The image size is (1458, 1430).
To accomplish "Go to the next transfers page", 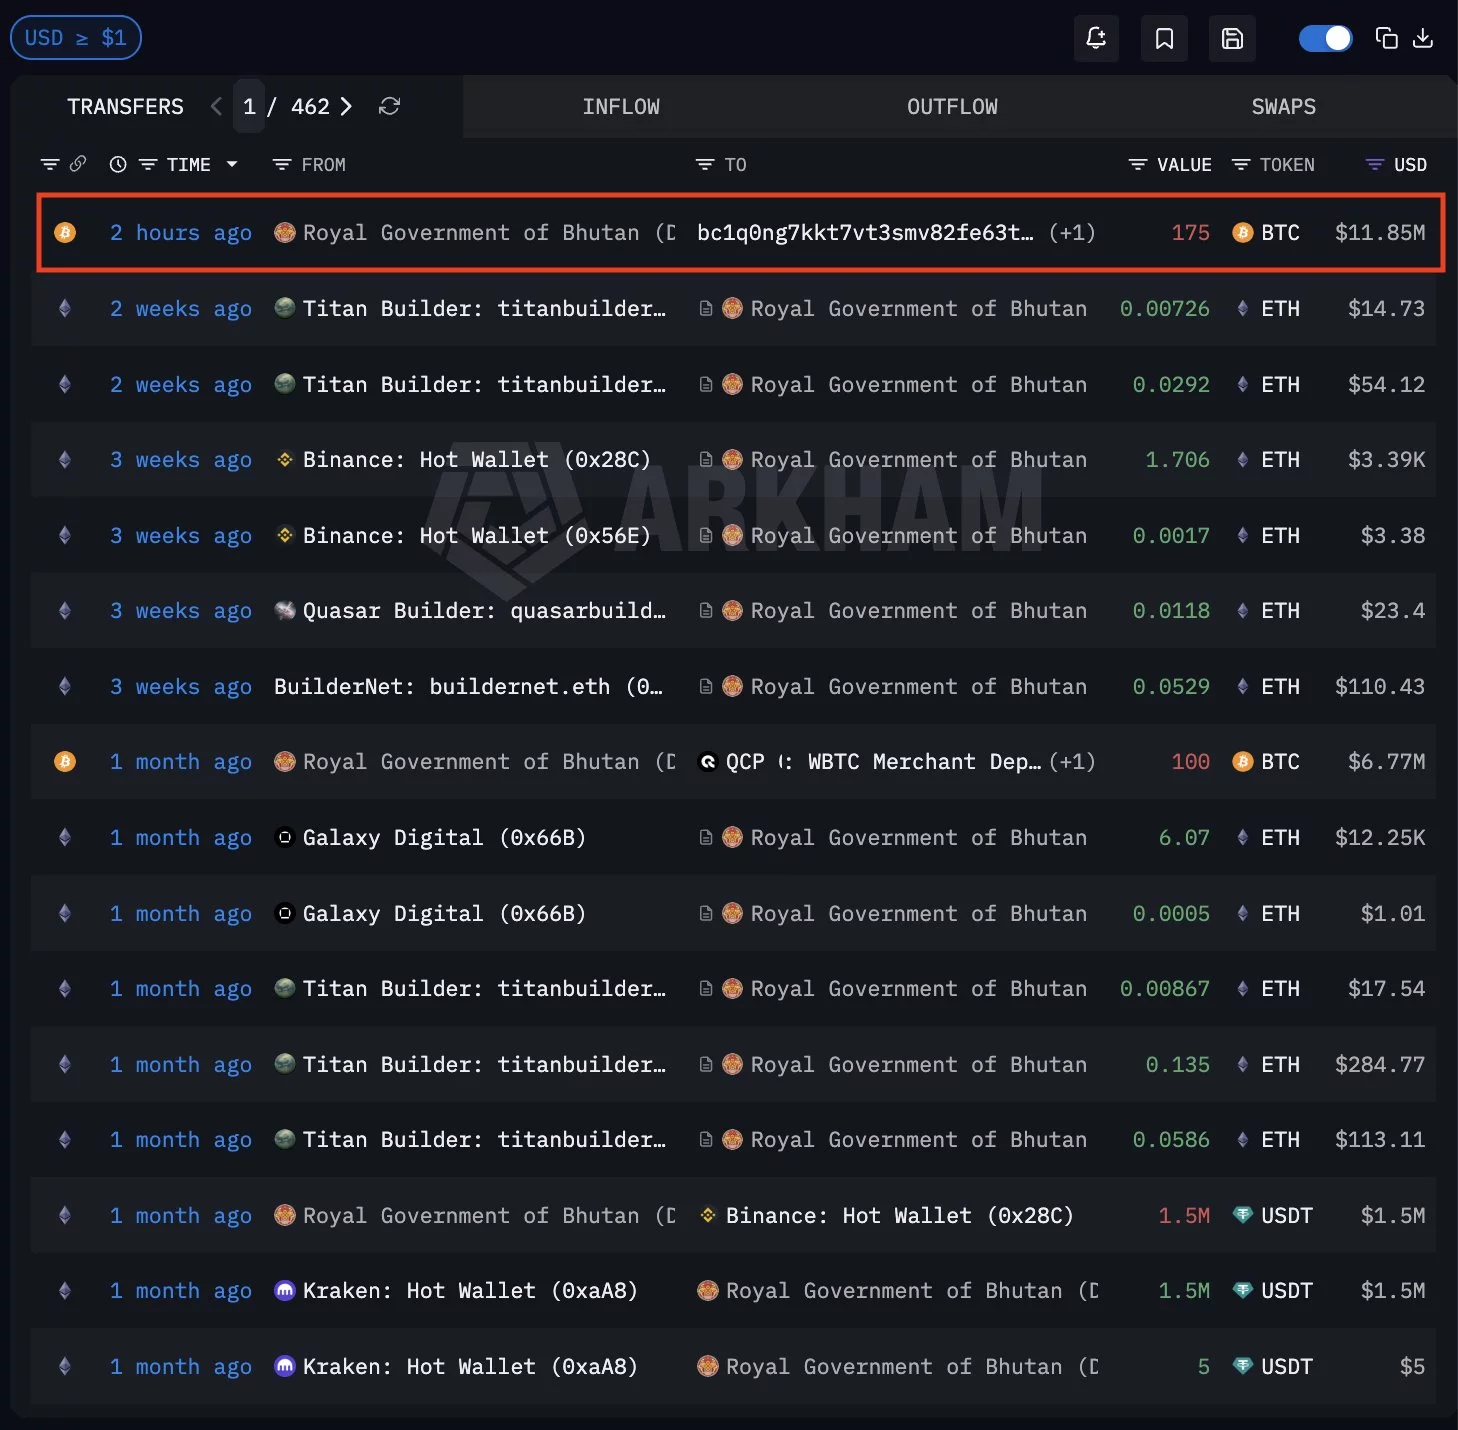I will click(x=346, y=106).
